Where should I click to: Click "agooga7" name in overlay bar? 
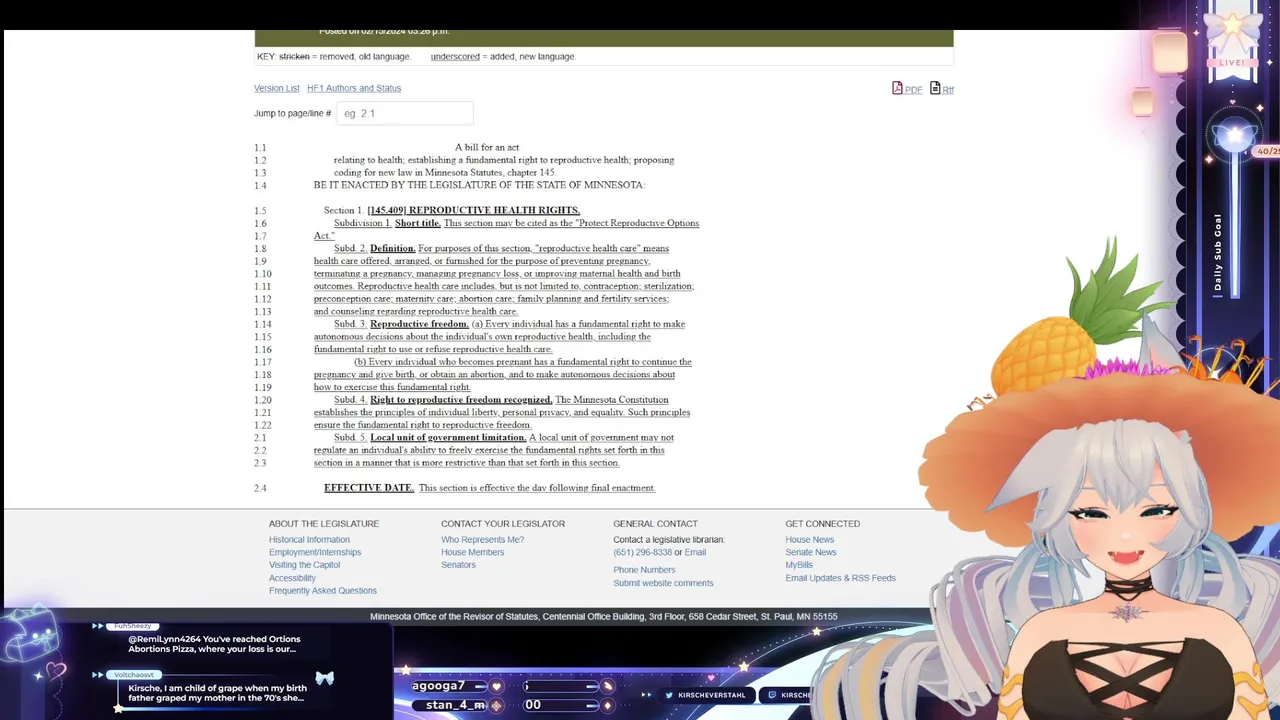coord(438,686)
